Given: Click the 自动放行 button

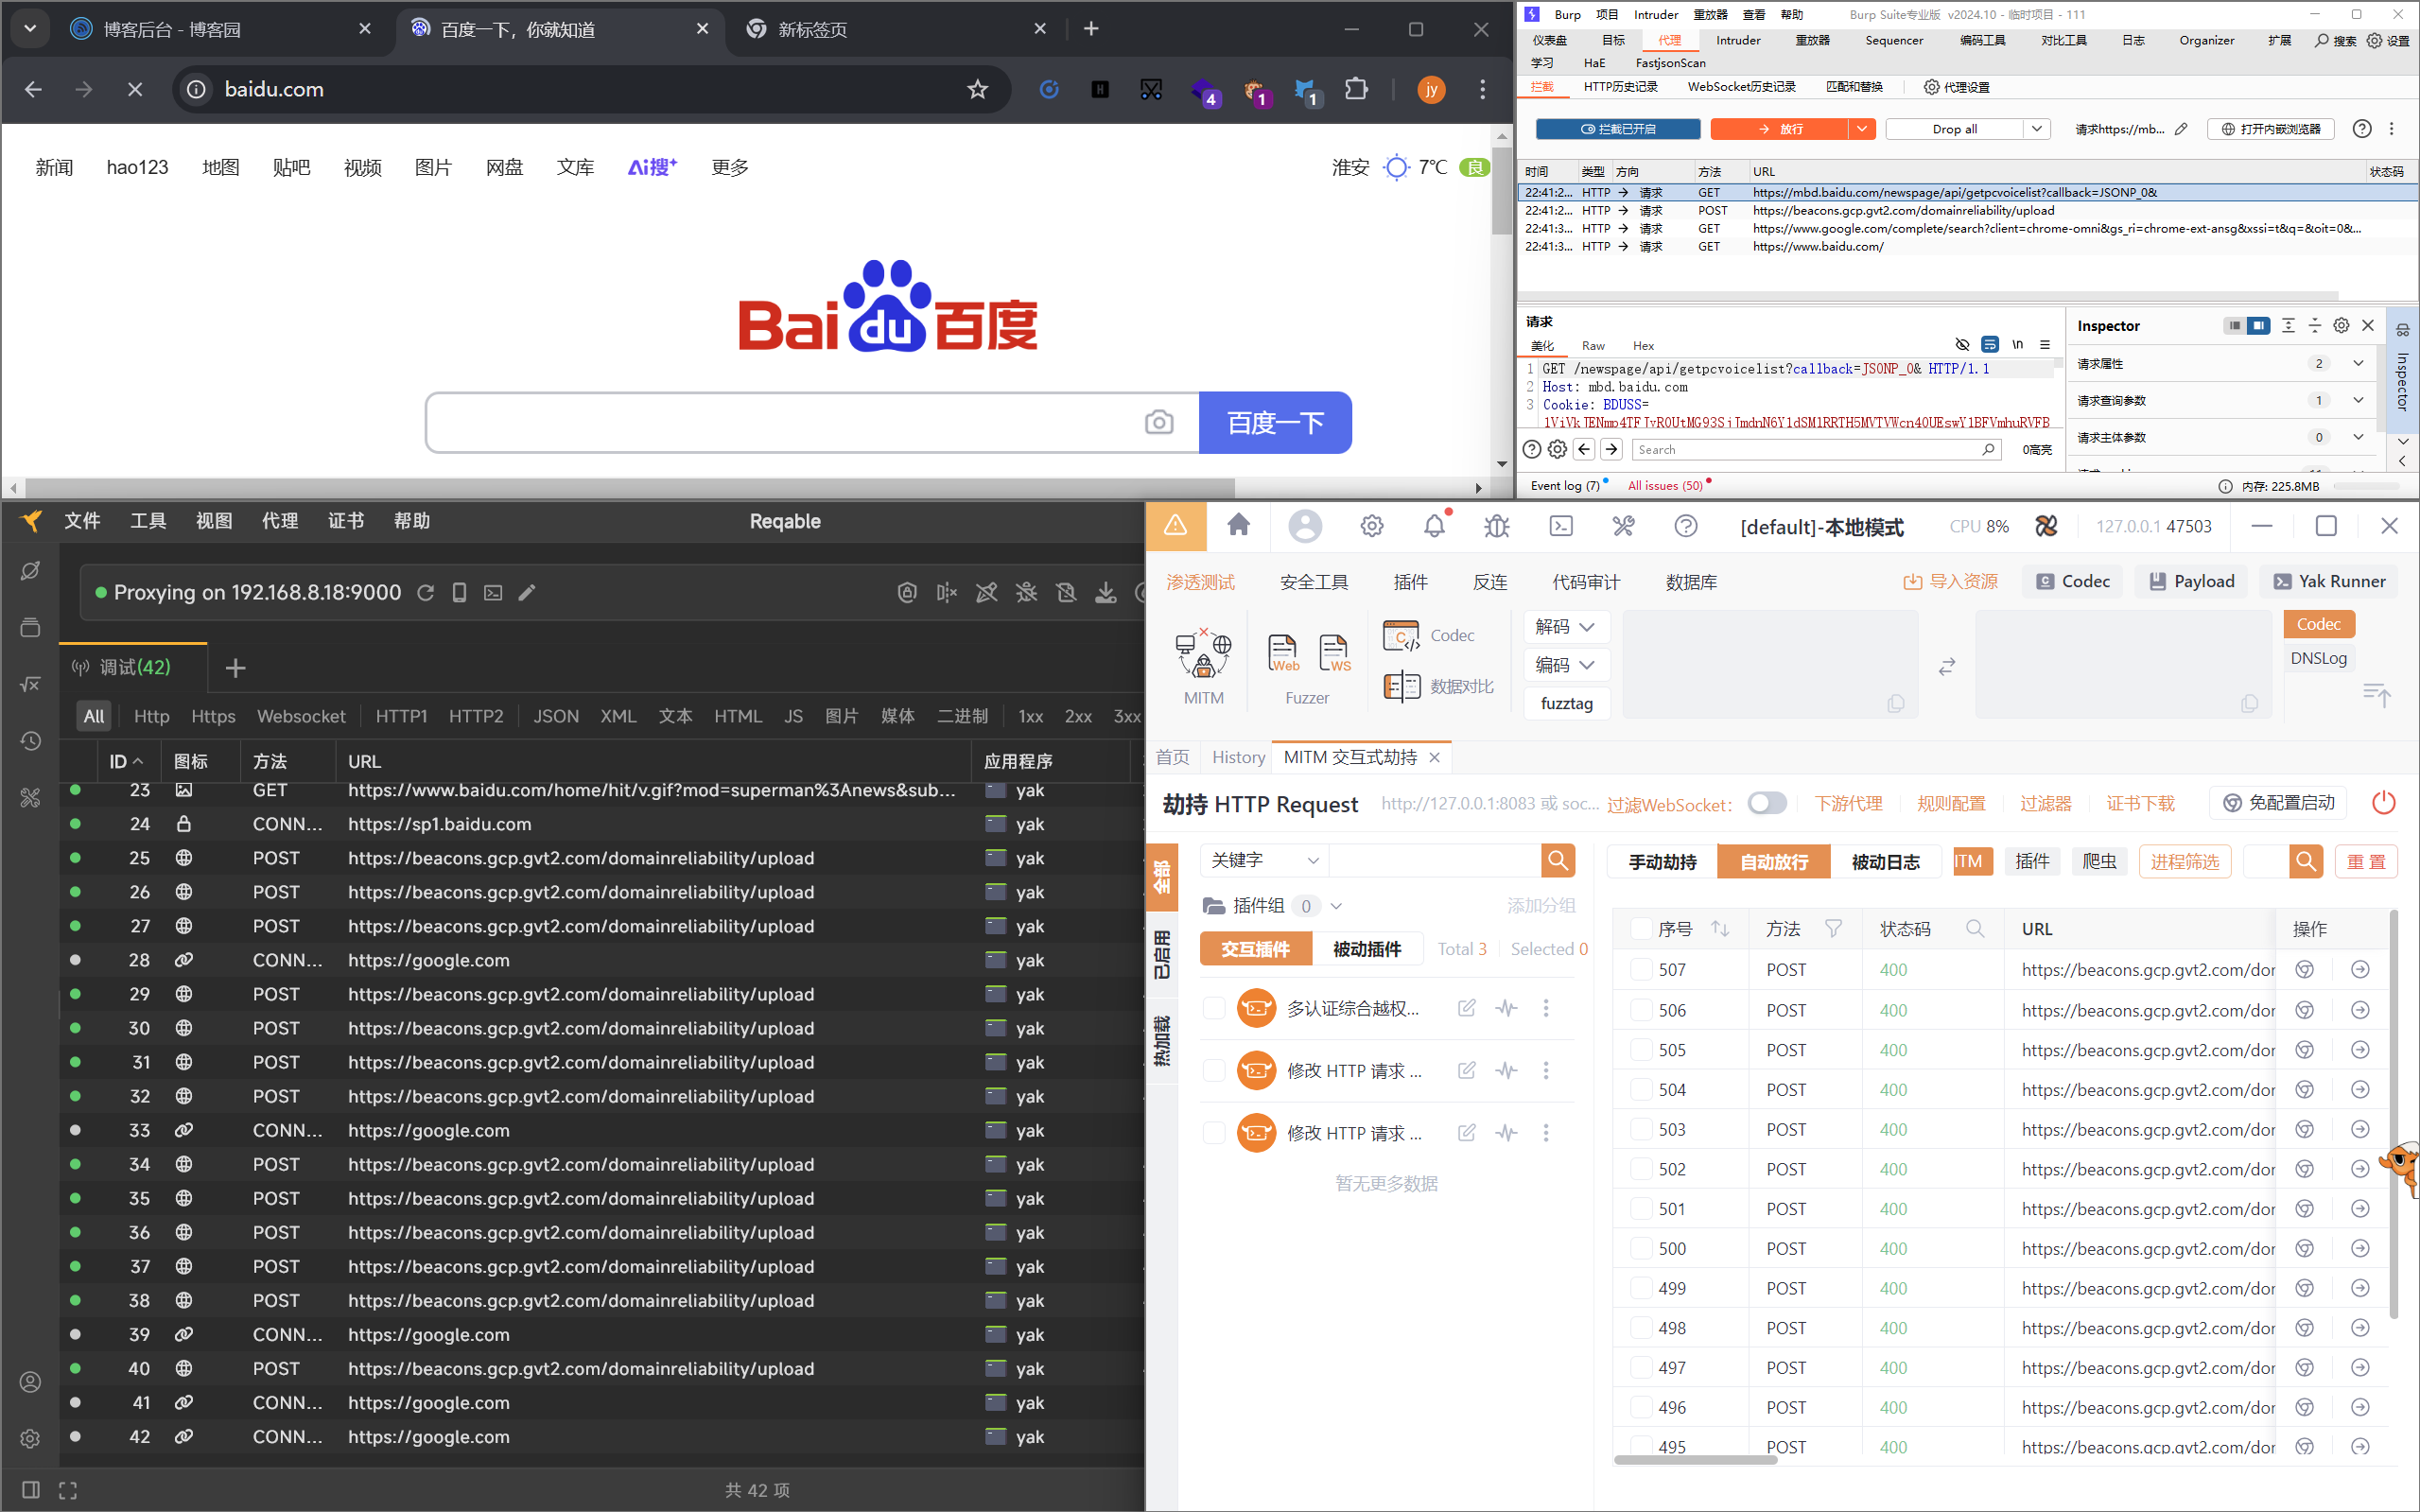Looking at the screenshot, I should 1773,861.
